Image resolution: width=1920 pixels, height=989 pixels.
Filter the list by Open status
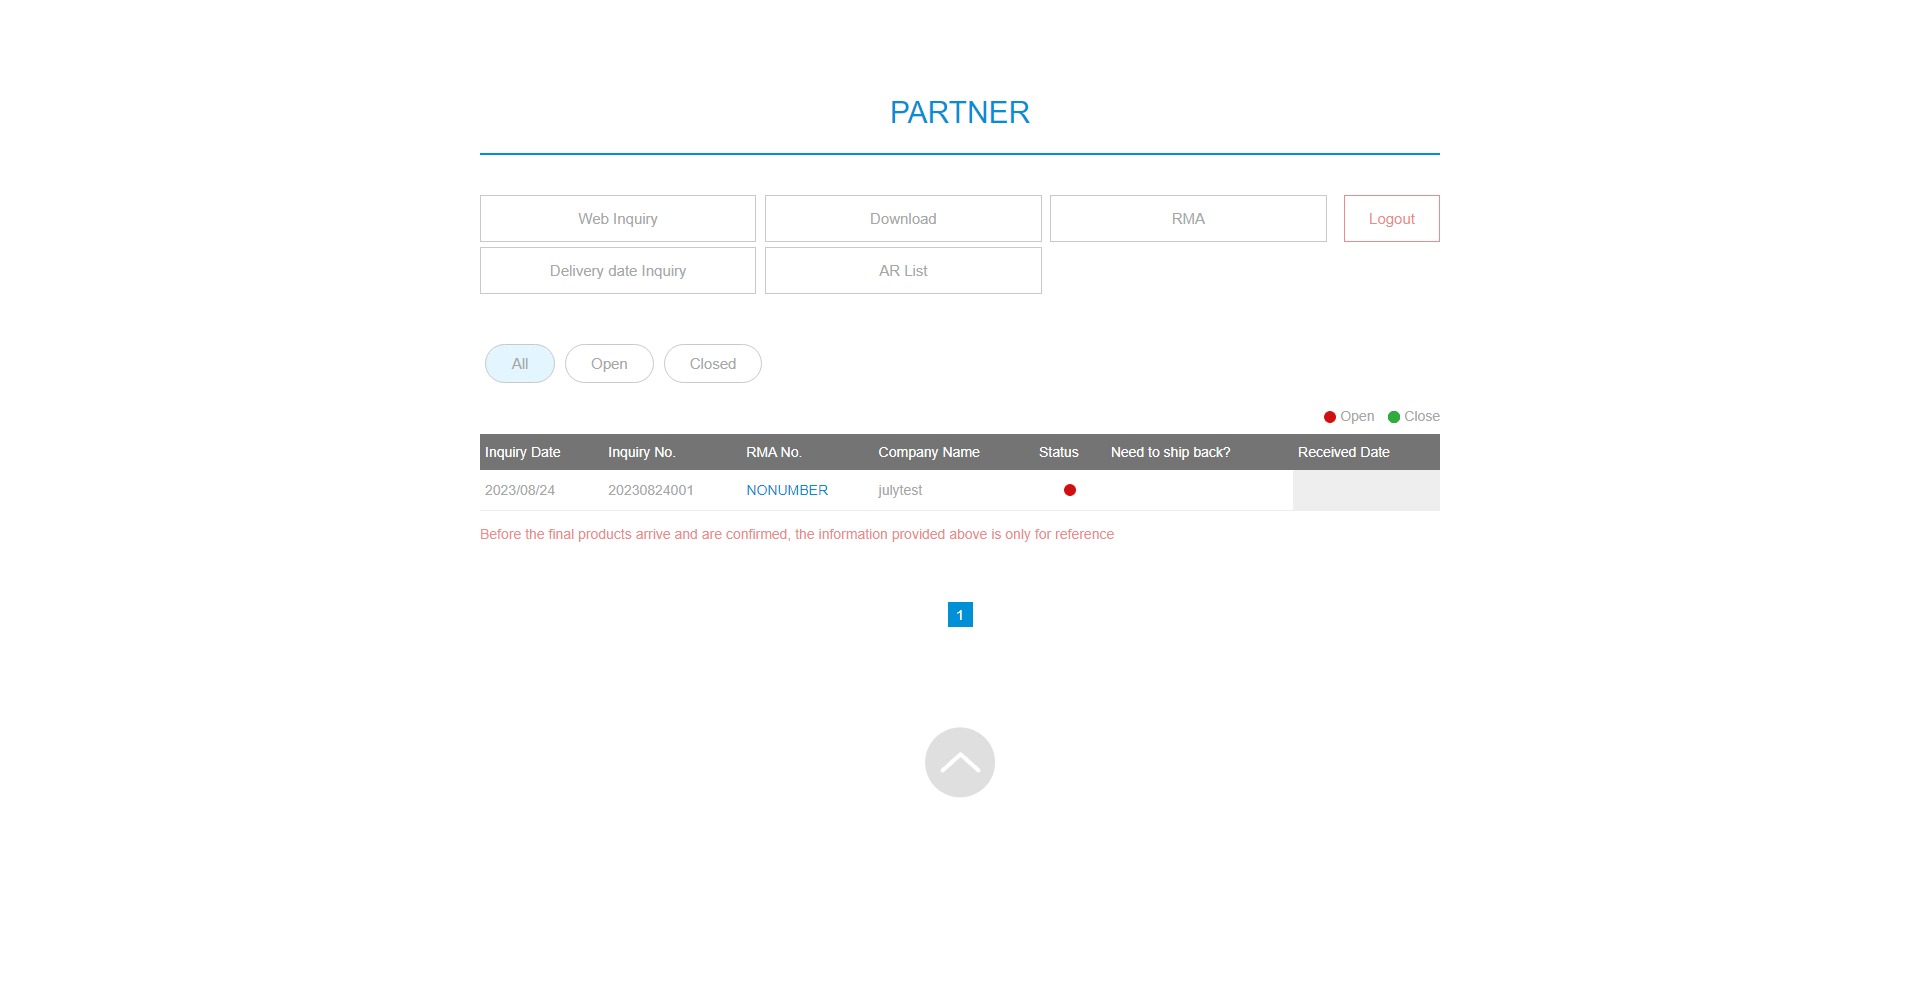tap(608, 364)
